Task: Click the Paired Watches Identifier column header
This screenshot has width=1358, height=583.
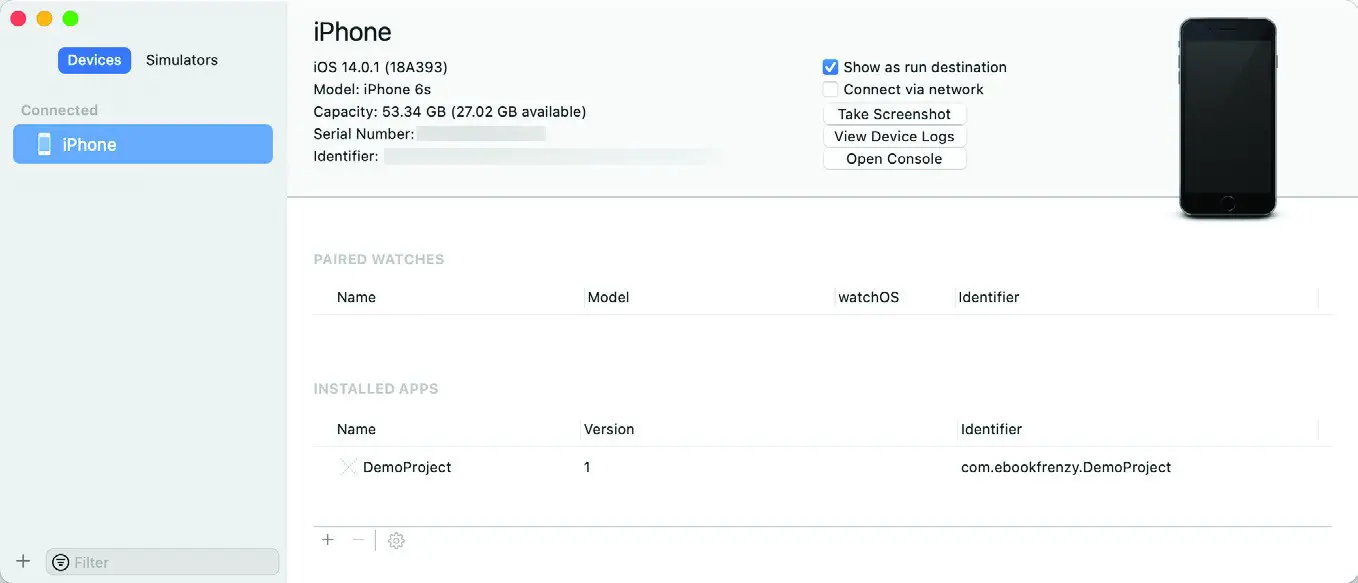Action: coord(989,297)
